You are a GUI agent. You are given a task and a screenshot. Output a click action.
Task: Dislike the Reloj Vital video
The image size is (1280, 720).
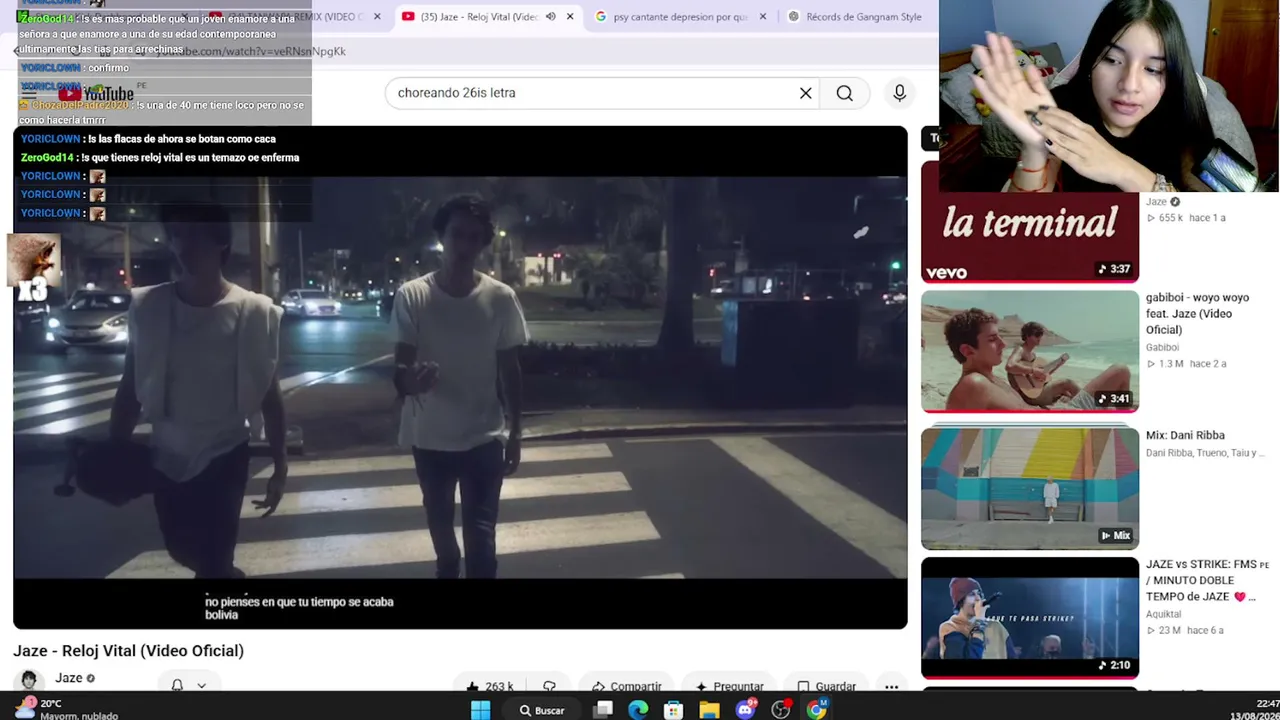click(x=549, y=686)
